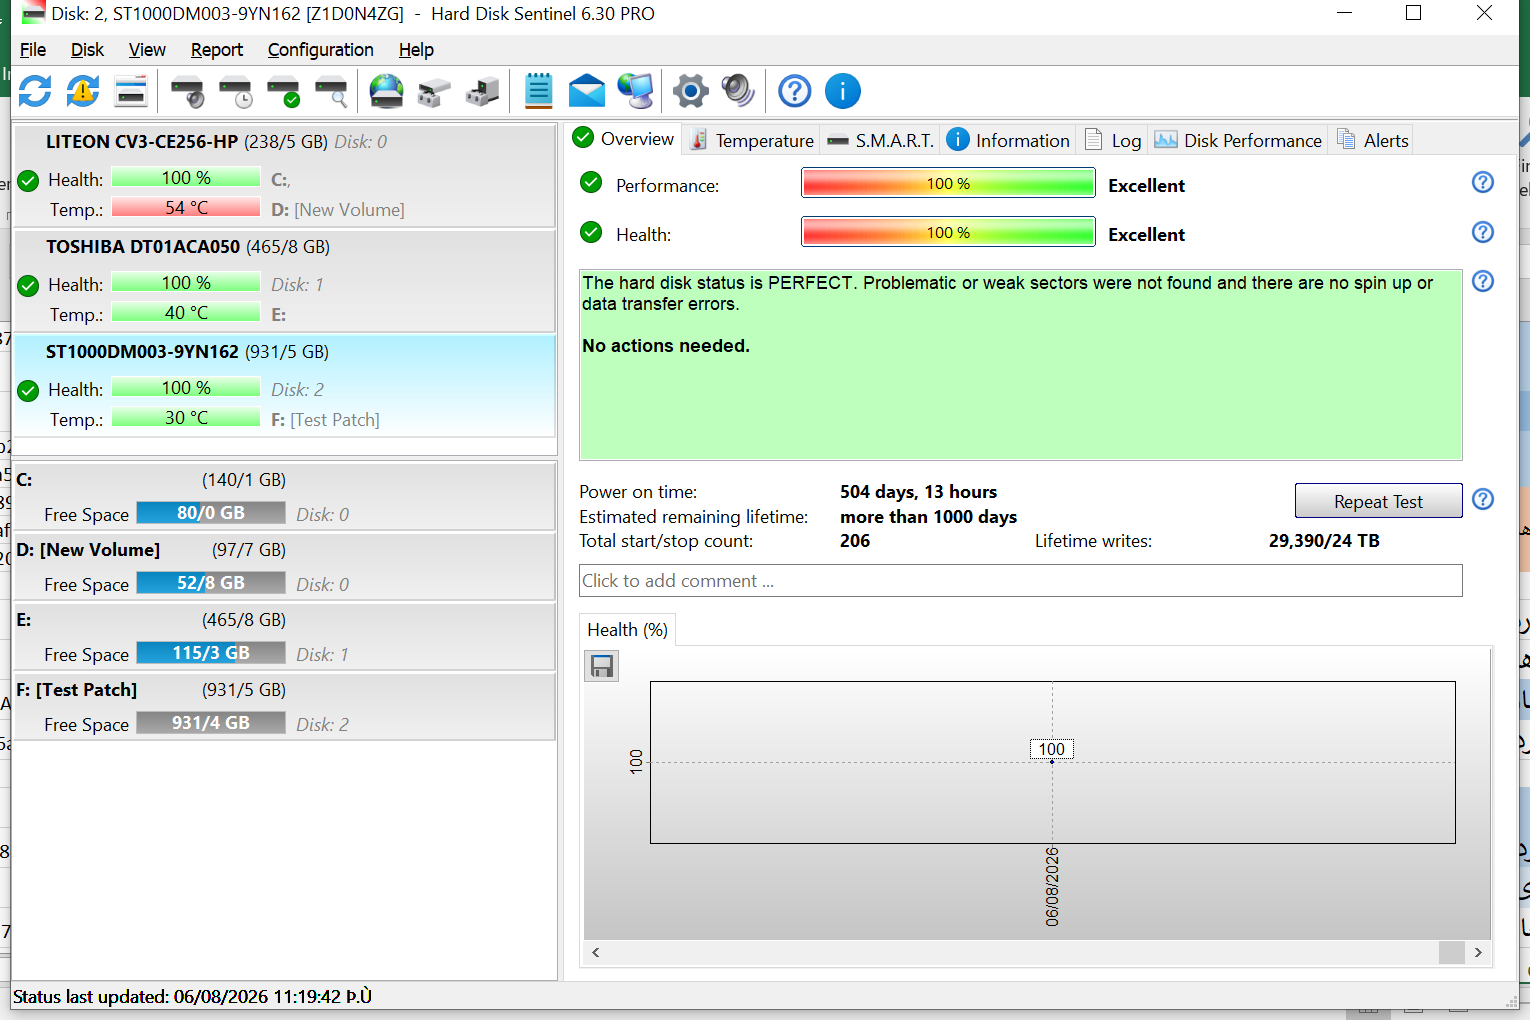This screenshot has width=1530, height=1020.
Task: Click the refresh icon with yellow warning sign
Action: (83, 91)
